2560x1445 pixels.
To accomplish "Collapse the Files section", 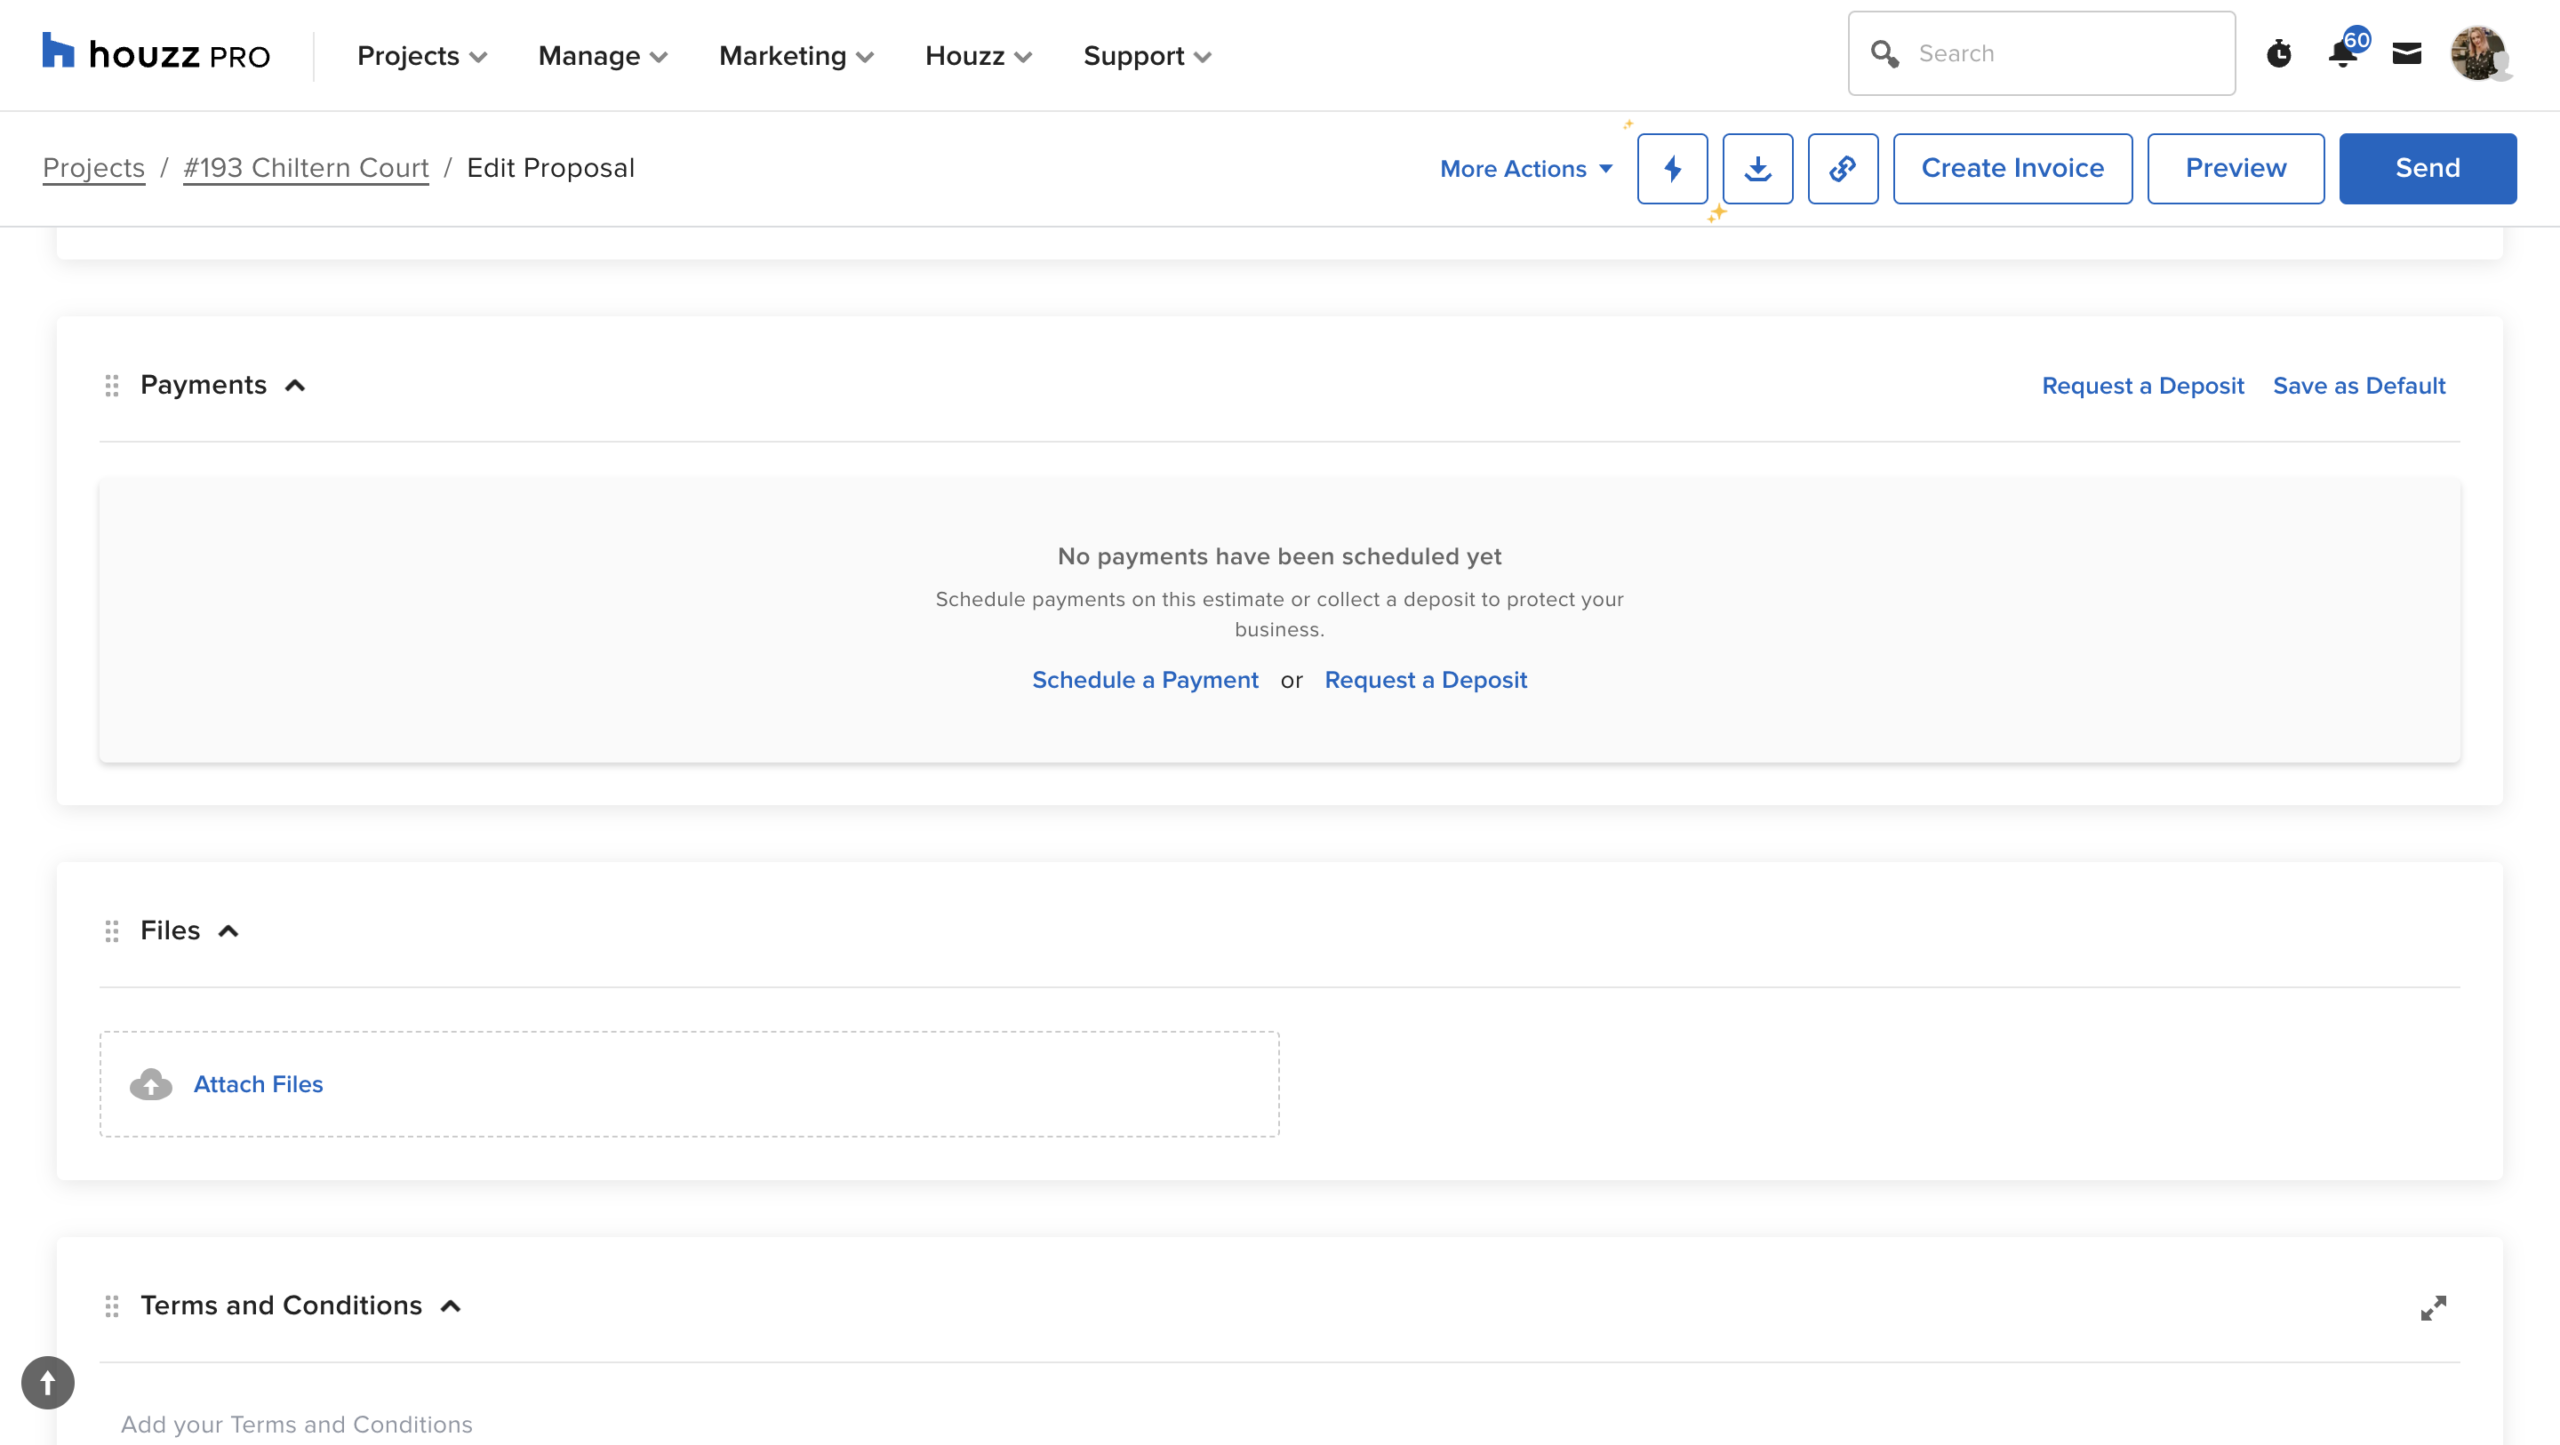I will pos(229,931).
